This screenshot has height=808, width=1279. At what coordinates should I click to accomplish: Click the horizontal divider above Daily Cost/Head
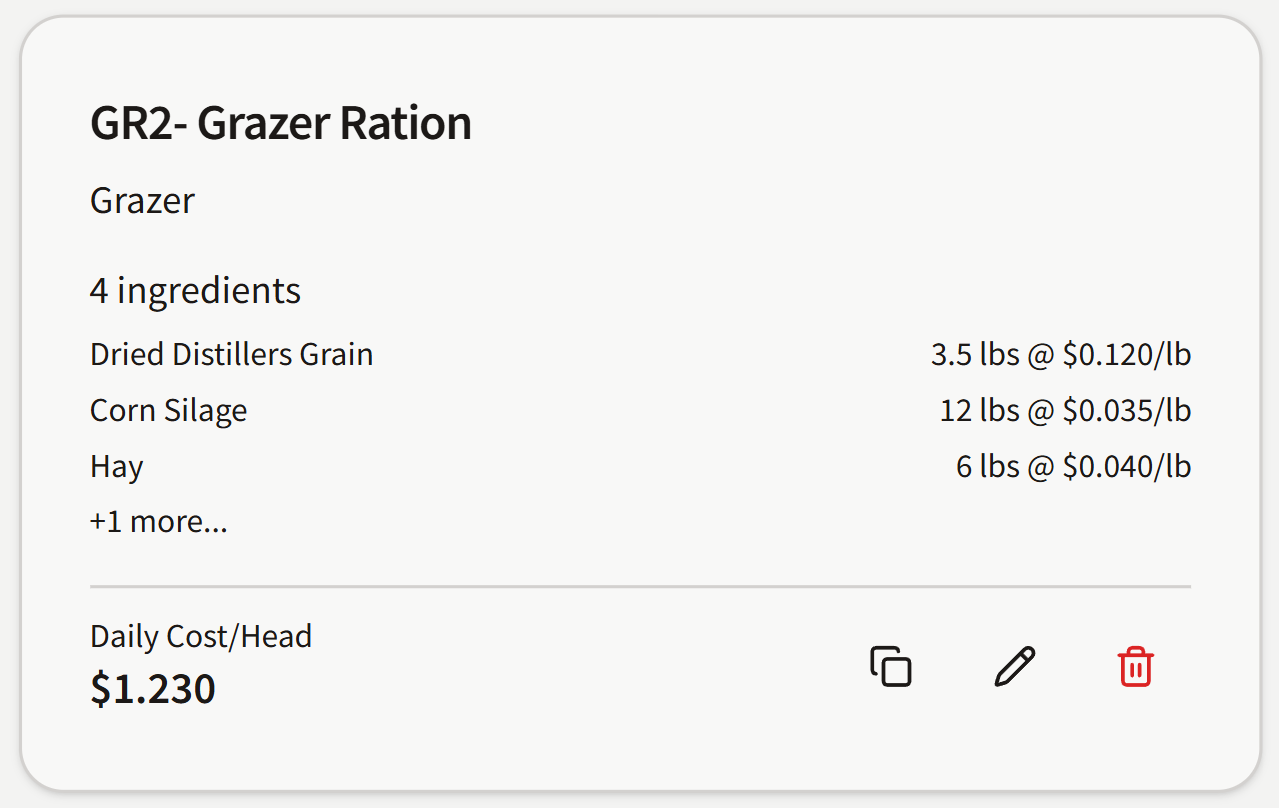pyautogui.click(x=640, y=586)
